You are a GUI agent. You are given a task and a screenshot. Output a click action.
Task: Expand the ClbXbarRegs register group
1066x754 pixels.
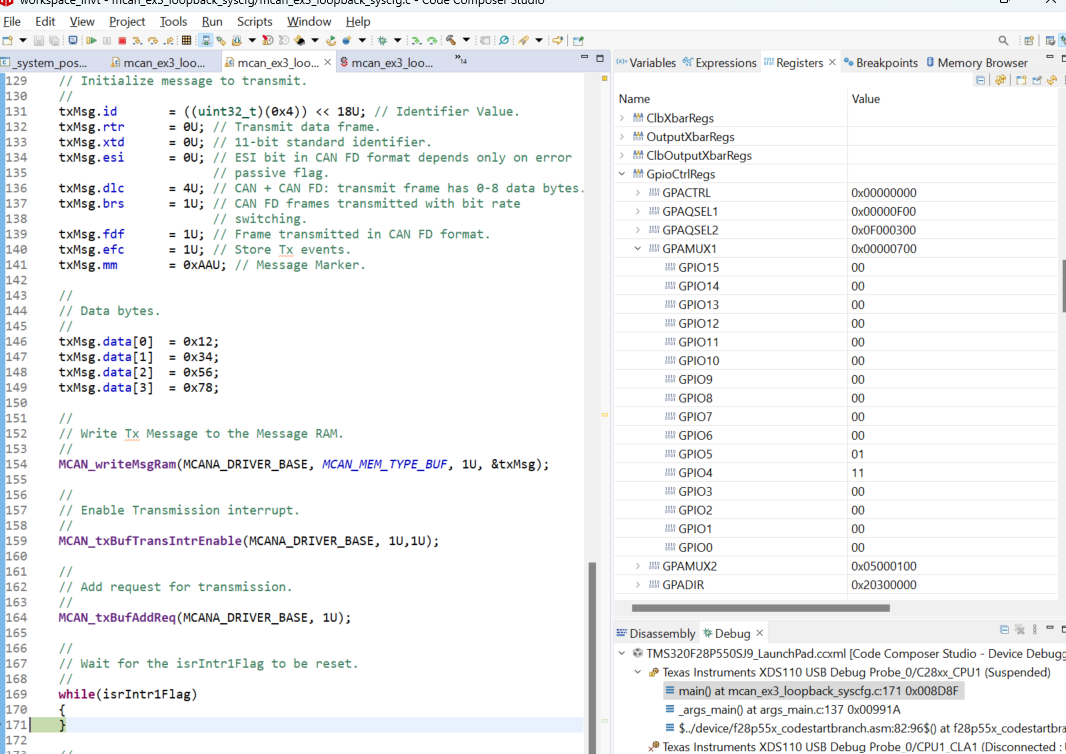pyautogui.click(x=623, y=118)
